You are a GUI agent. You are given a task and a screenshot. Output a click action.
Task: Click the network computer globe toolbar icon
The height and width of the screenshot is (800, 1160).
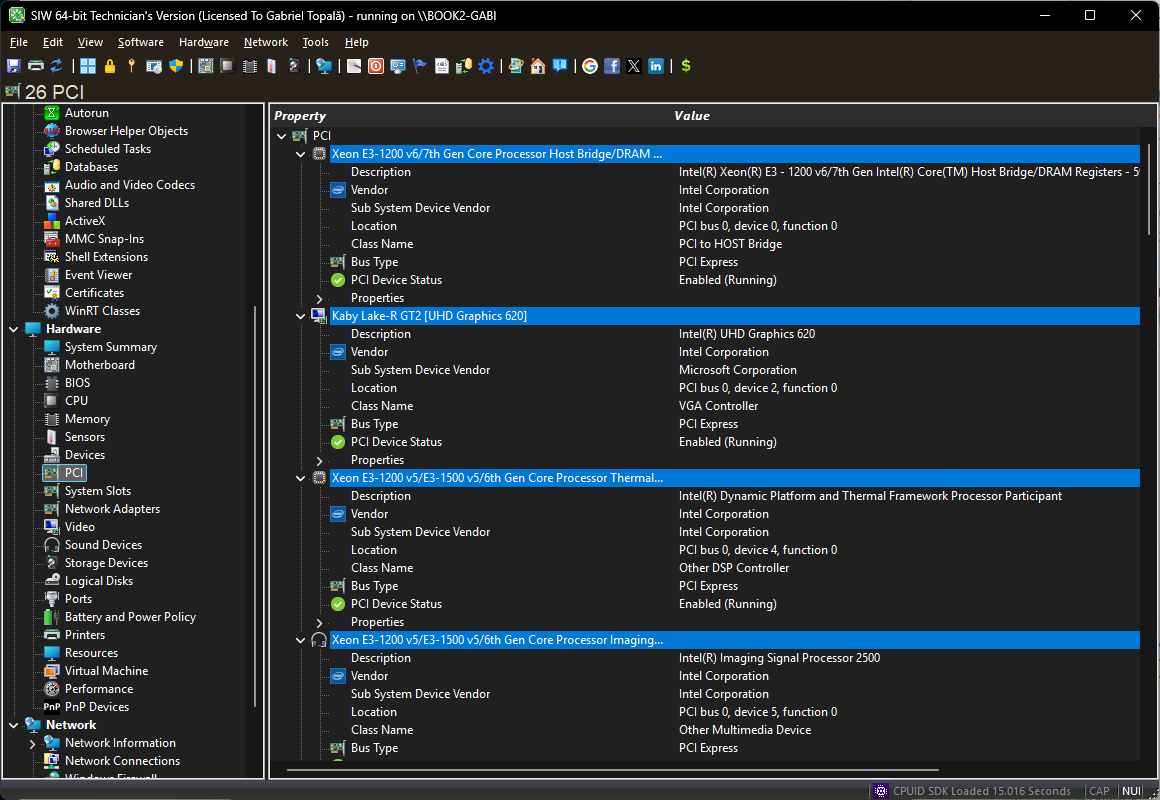(323, 66)
